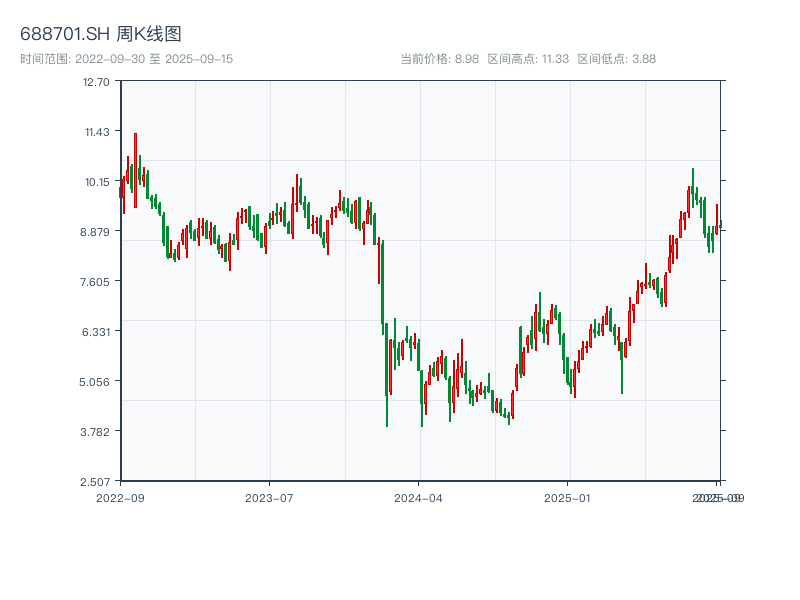Screen dimensions: 800x600
Task: Select the 2025-01 date axis label
Action: pyautogui.click(x=568, y=497)
